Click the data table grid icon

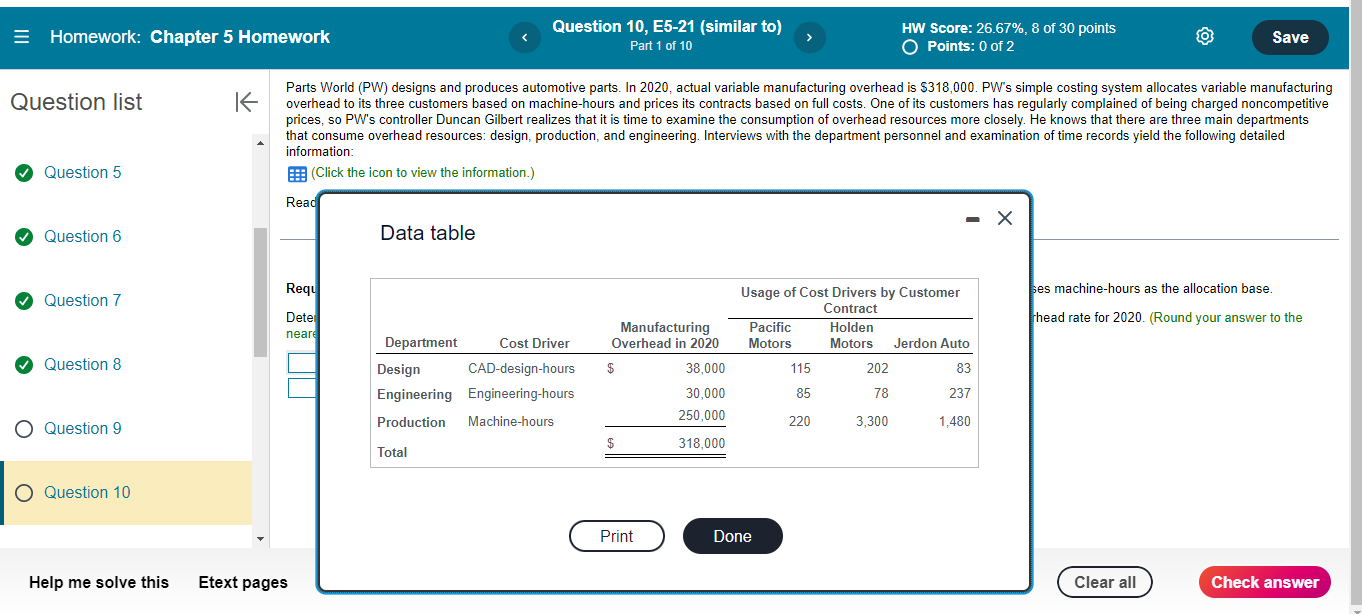(x=297, y=174)
